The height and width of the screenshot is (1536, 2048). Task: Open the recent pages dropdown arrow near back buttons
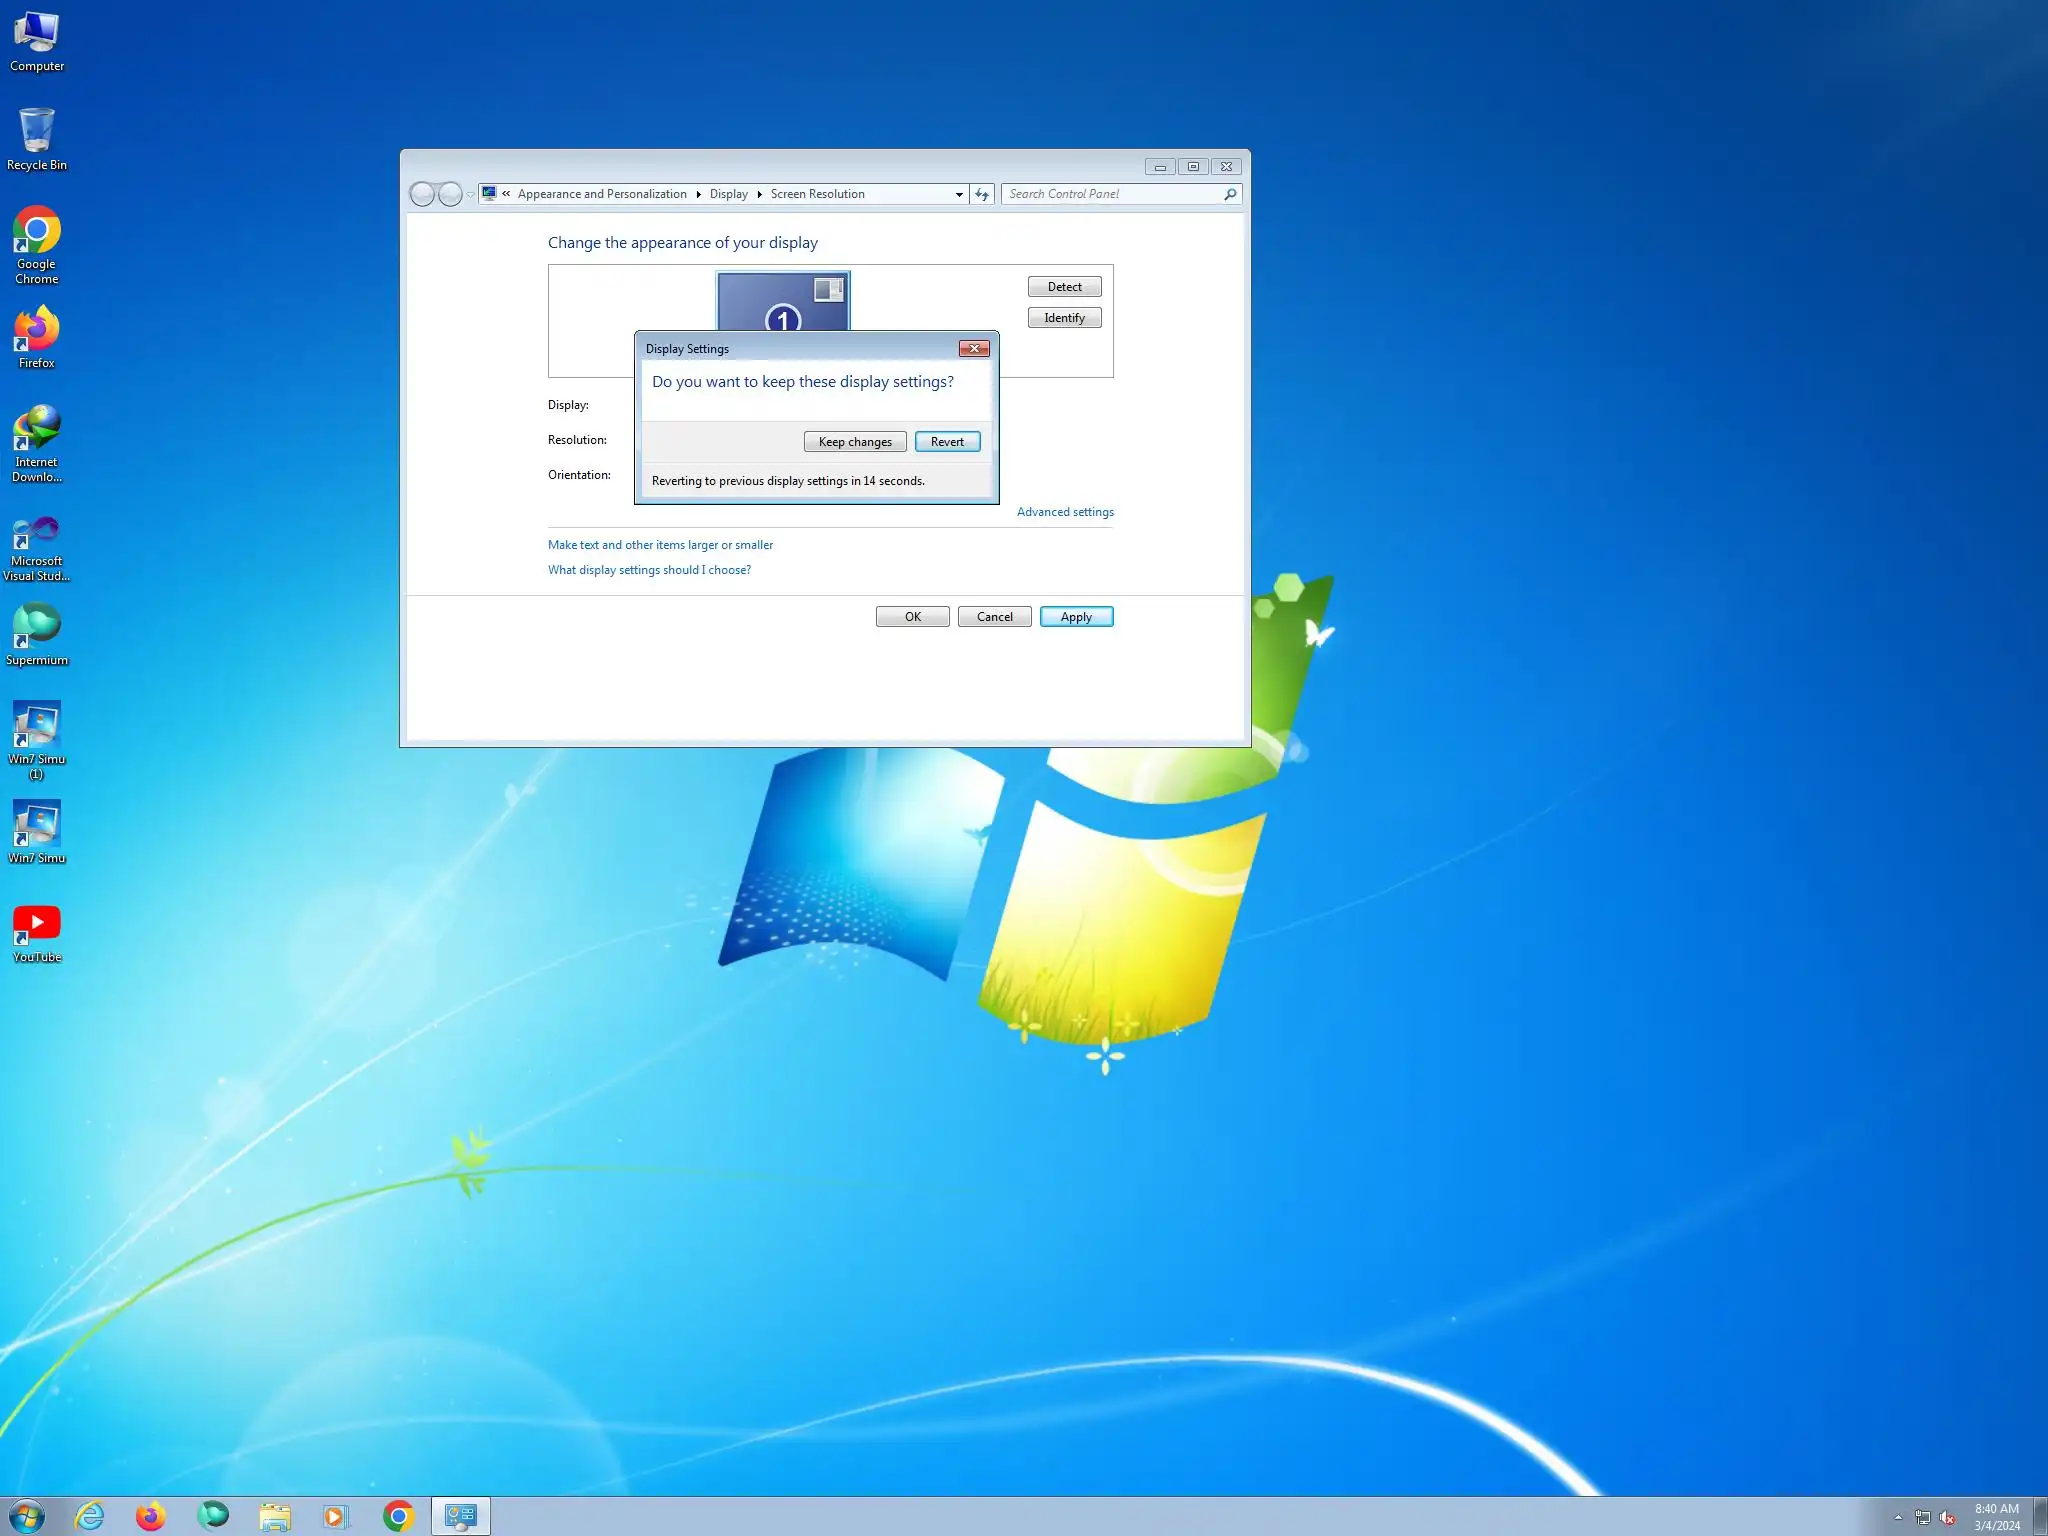point(470,195)
